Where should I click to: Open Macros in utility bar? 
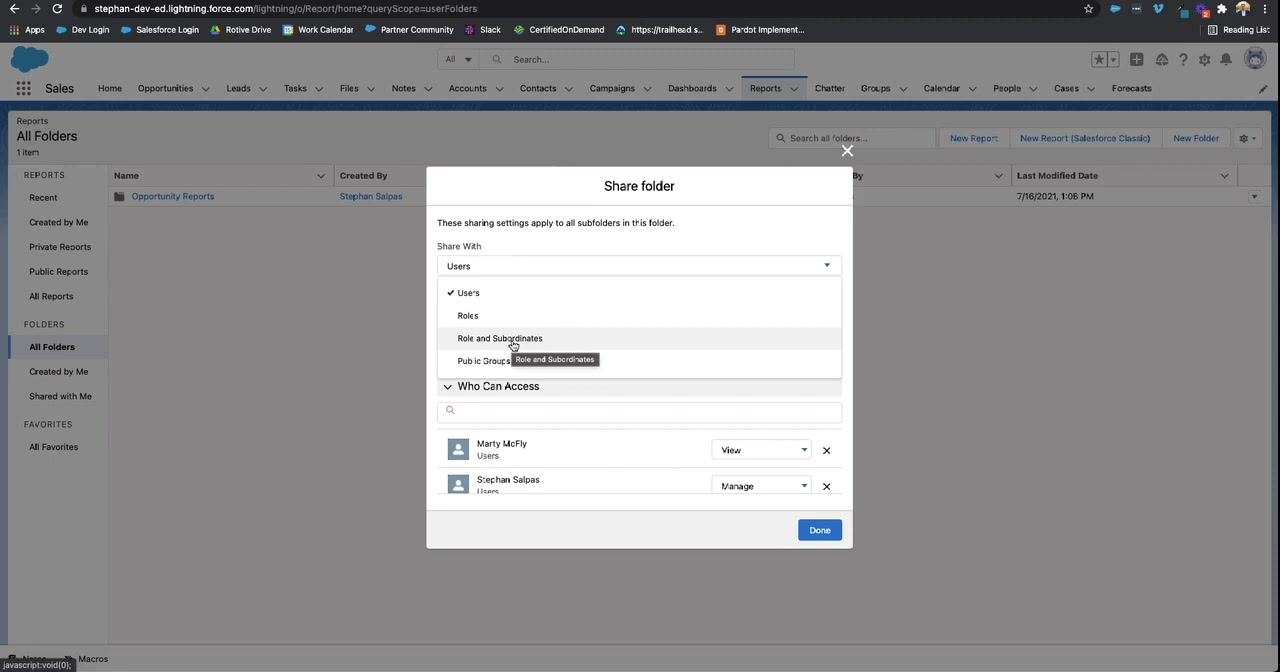[93, 660]
